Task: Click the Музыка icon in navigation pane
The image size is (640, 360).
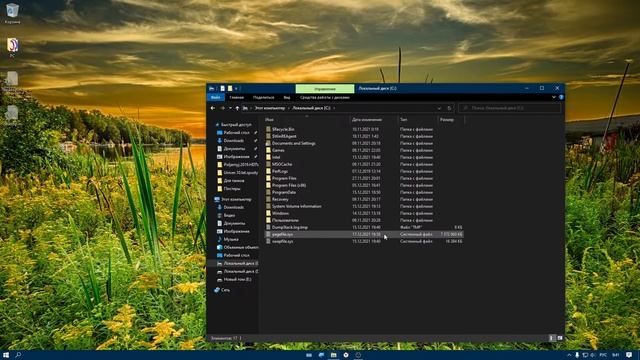Action: coord(220,239)
